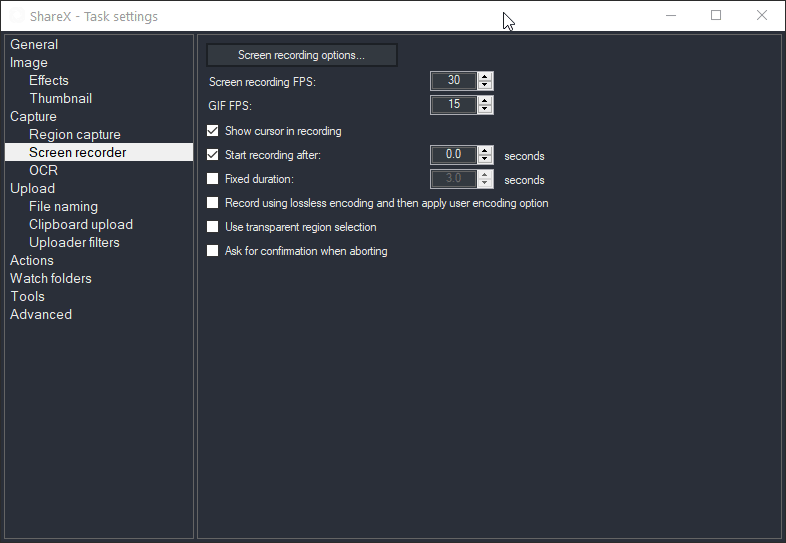Maximize the Task settings window
786x543 pixels.
[x=716, y=16]
